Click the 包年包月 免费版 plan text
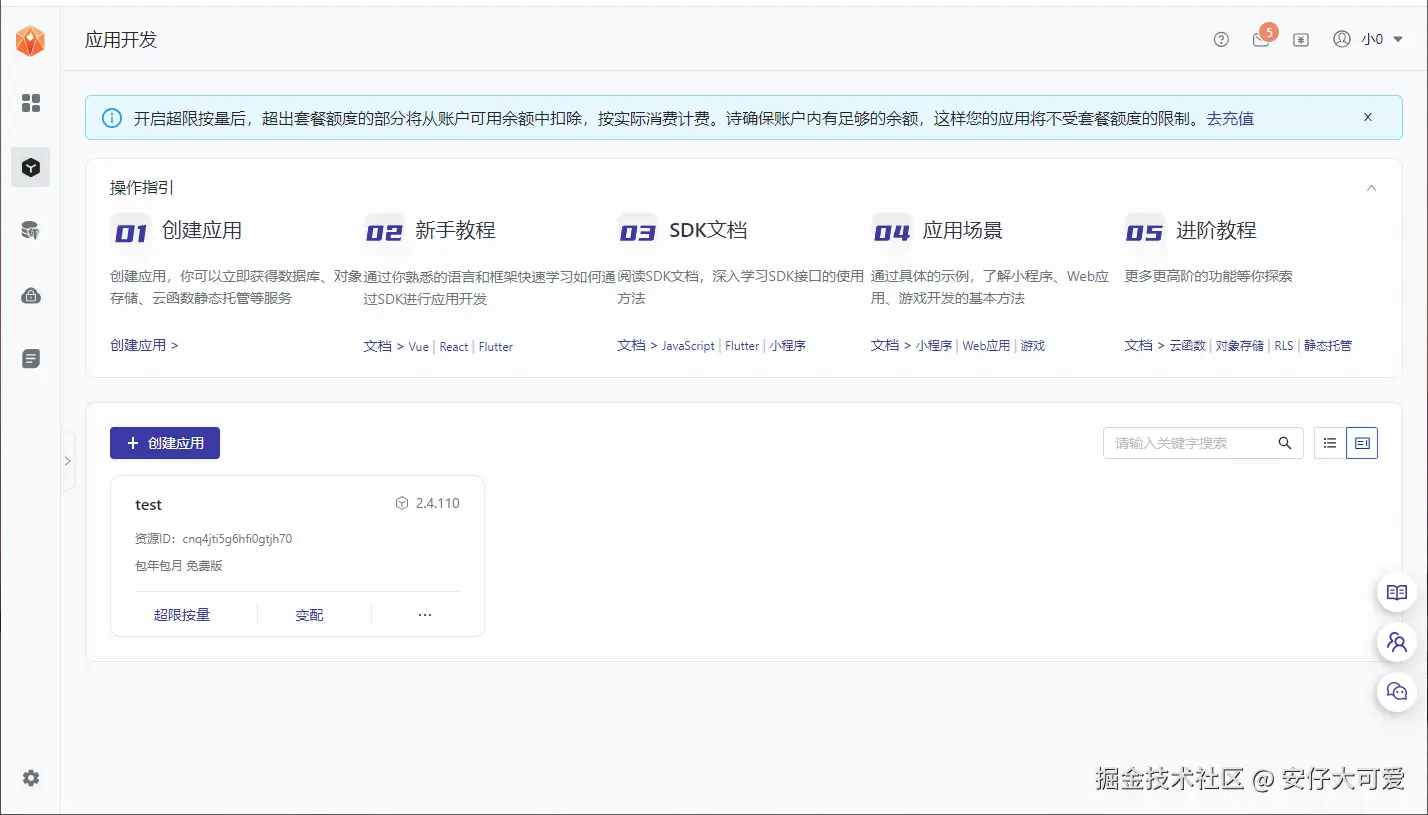This screenshot has height=815, width=1428. point(179,566)
